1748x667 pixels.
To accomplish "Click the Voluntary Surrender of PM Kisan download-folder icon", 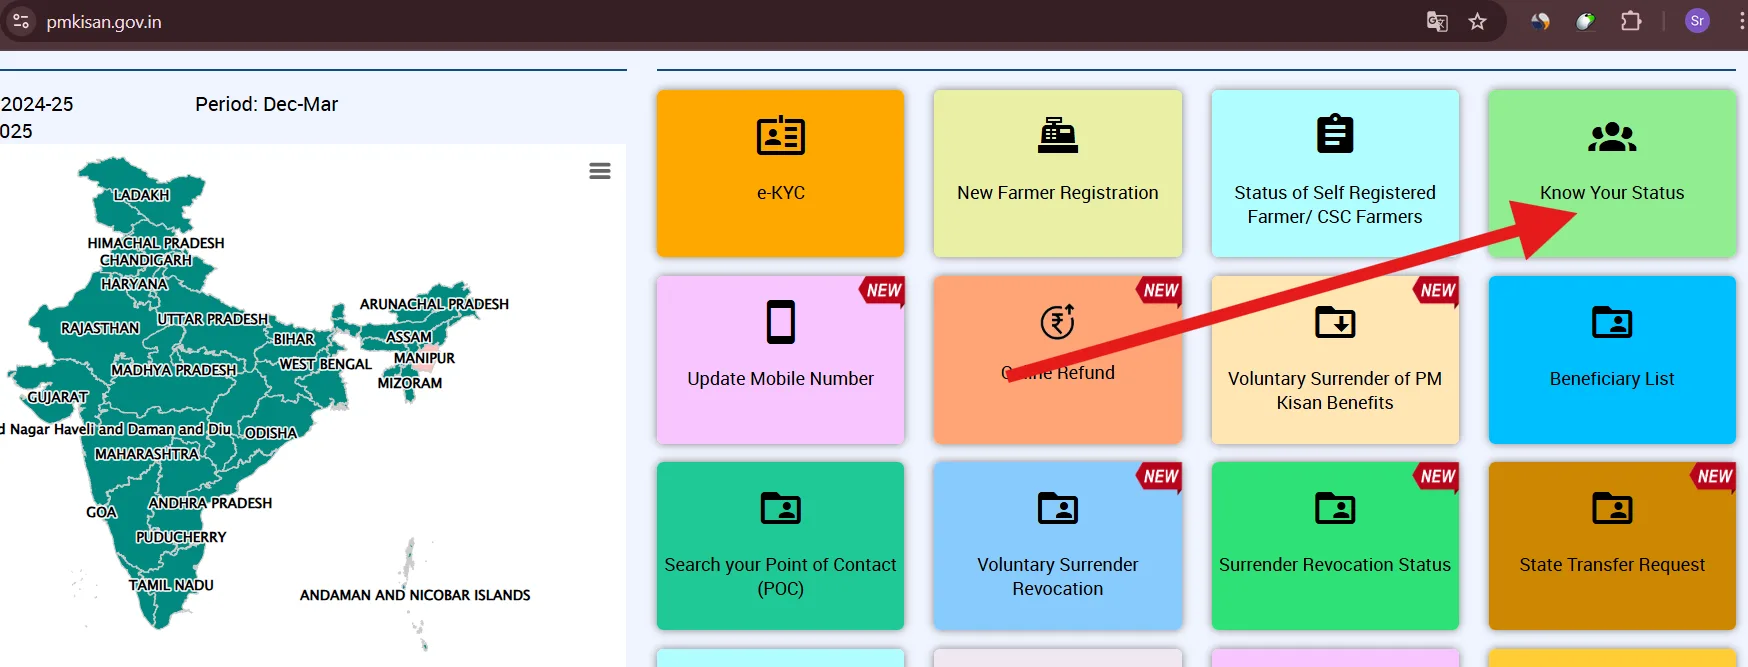I will click(1335, 322).
